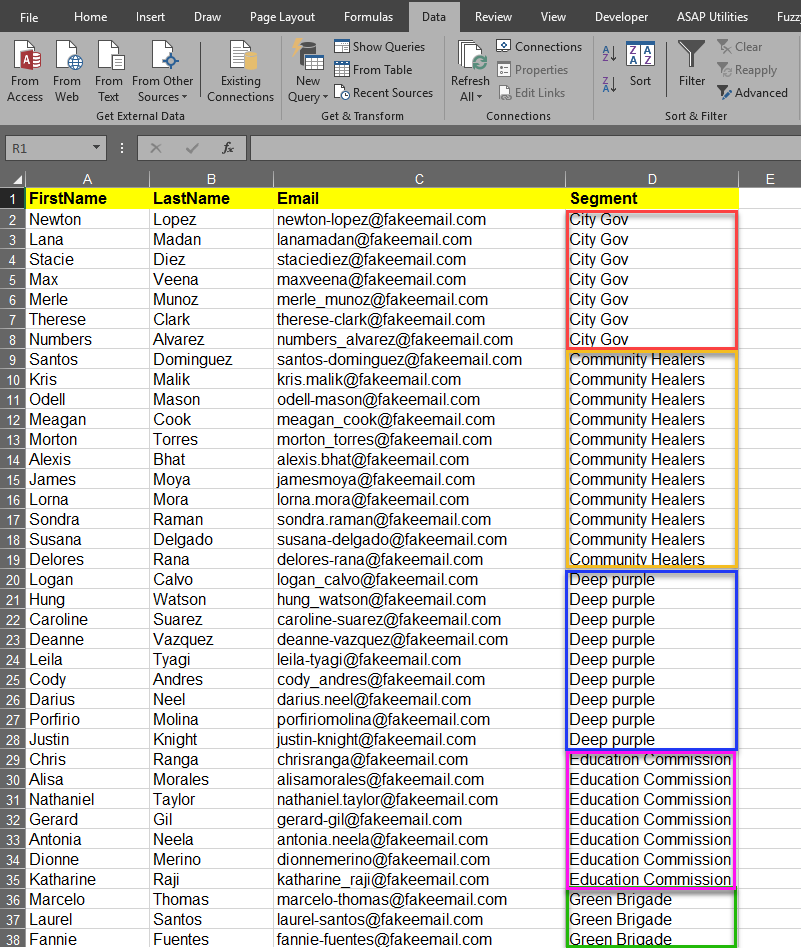Select column A header
The width and height of the screenshot is (801, 948).
point(87,179)
